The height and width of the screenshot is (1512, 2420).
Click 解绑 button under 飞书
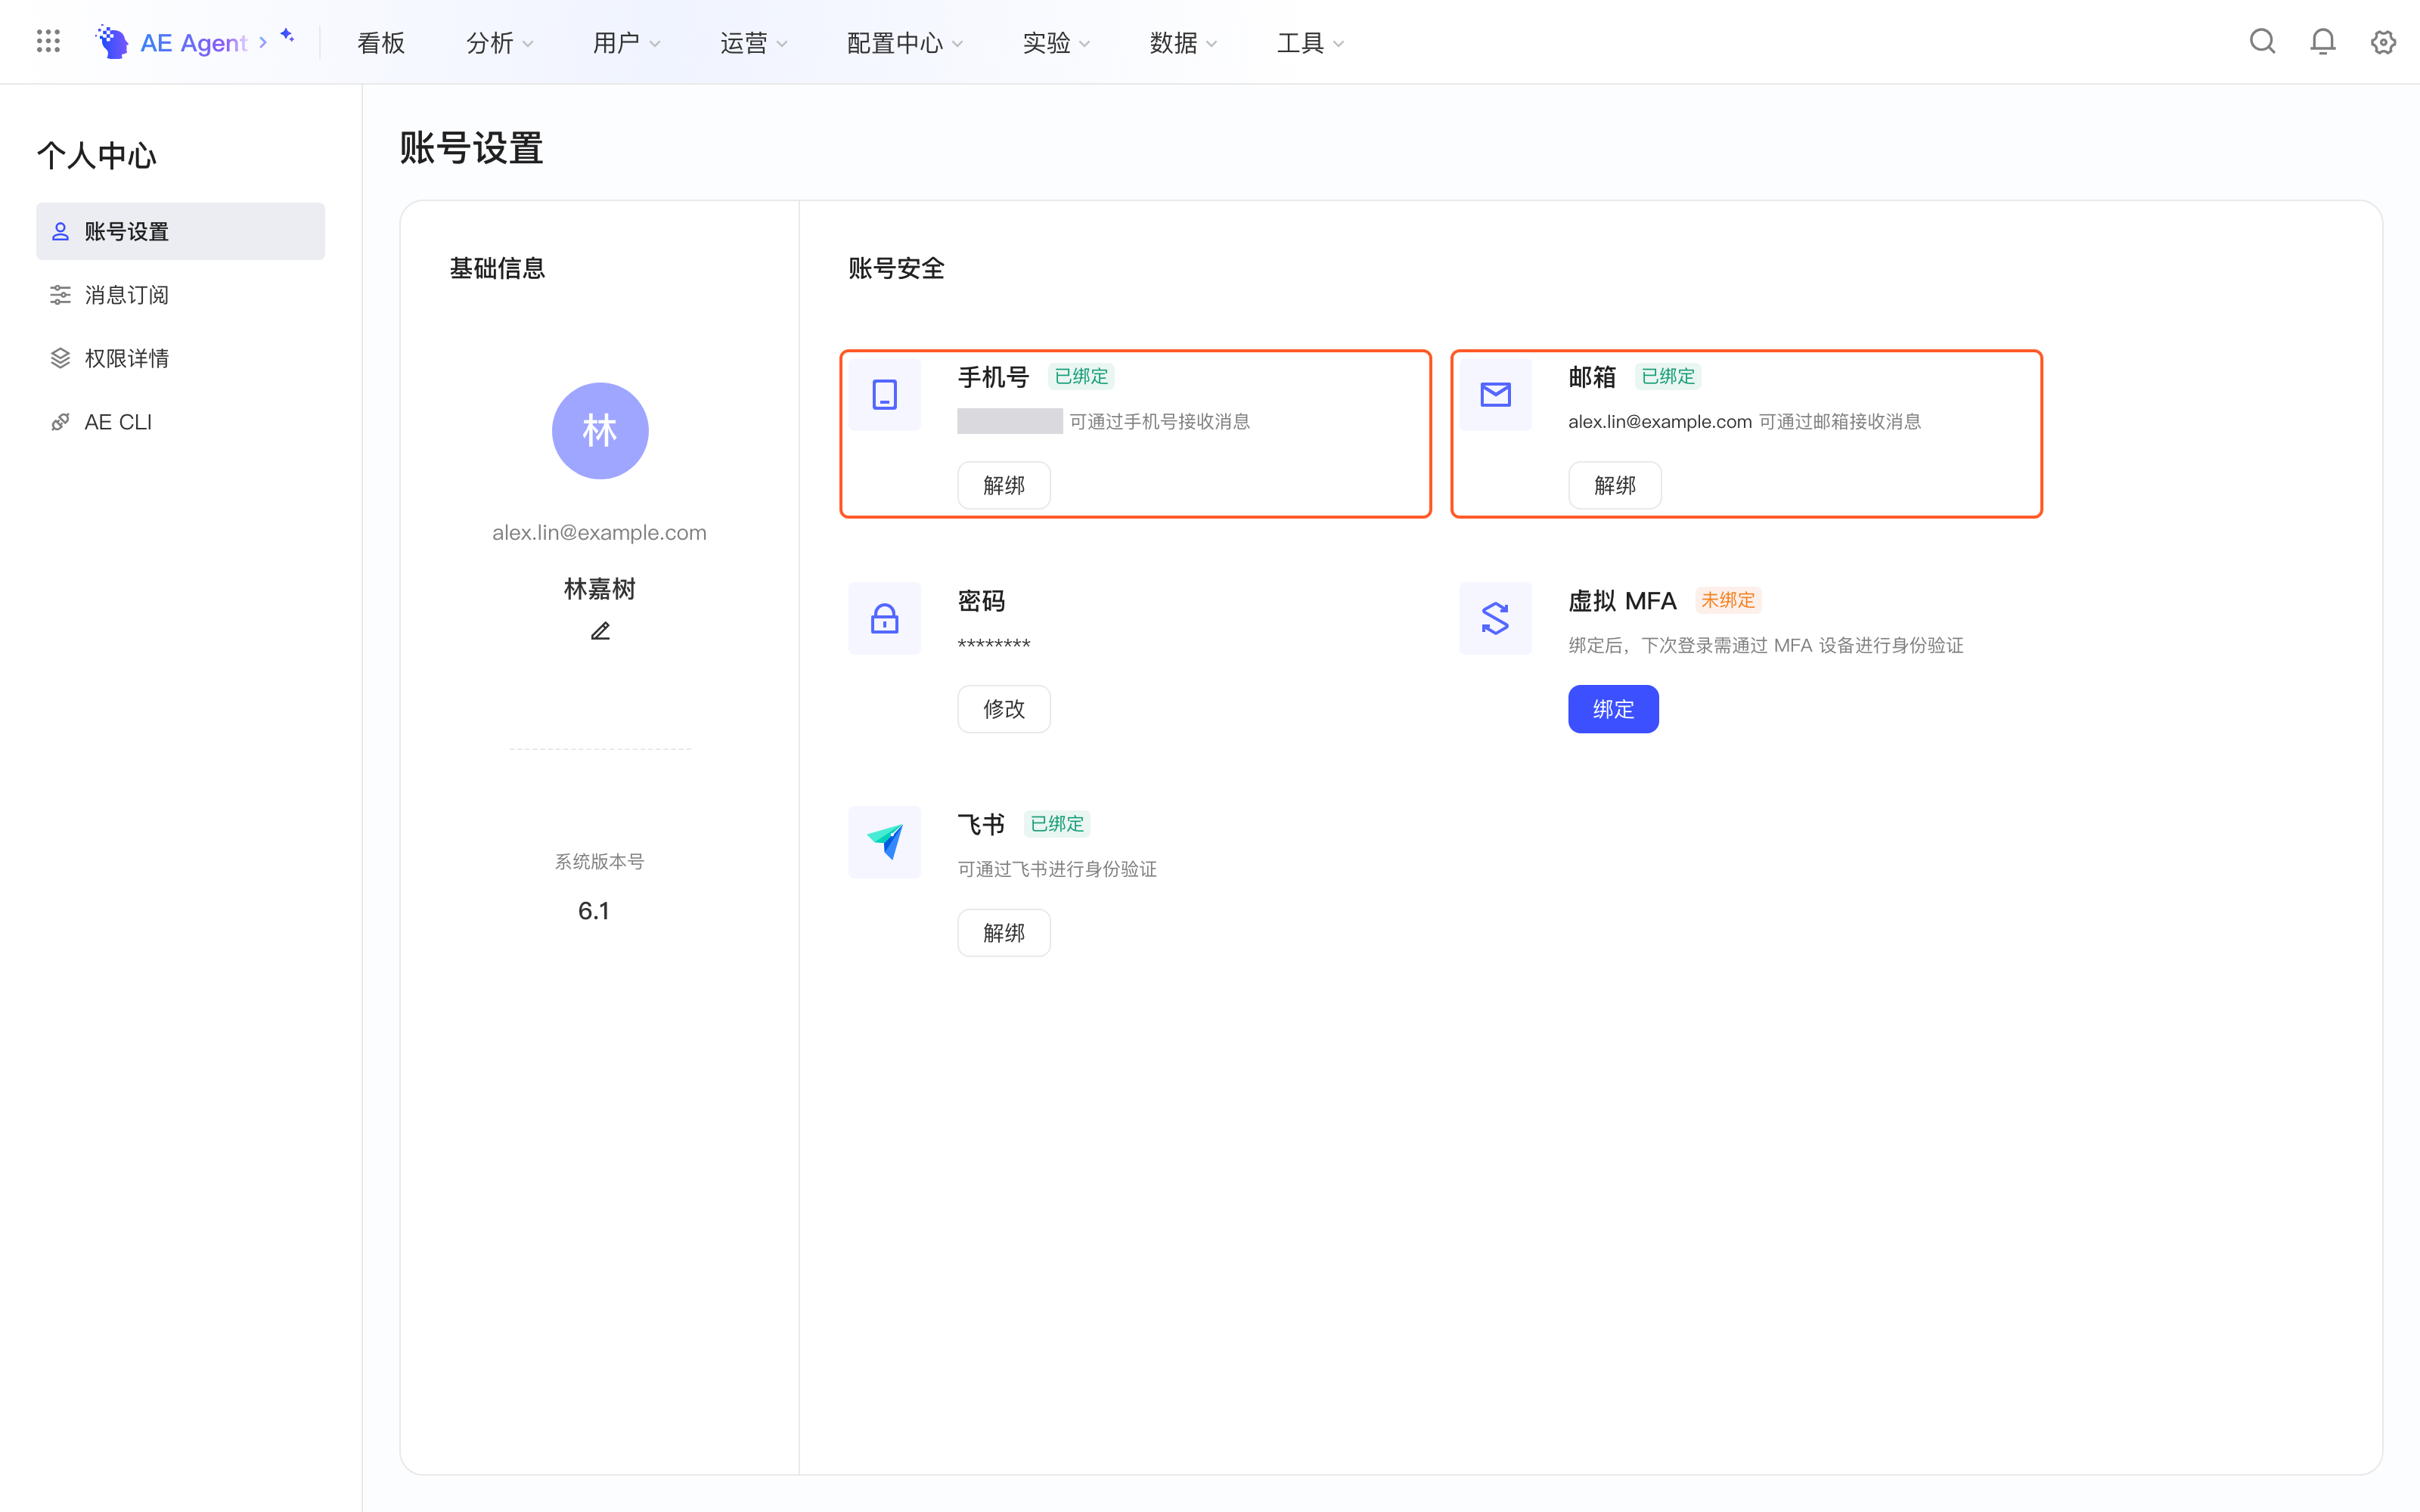click(x=1004, y=933)
